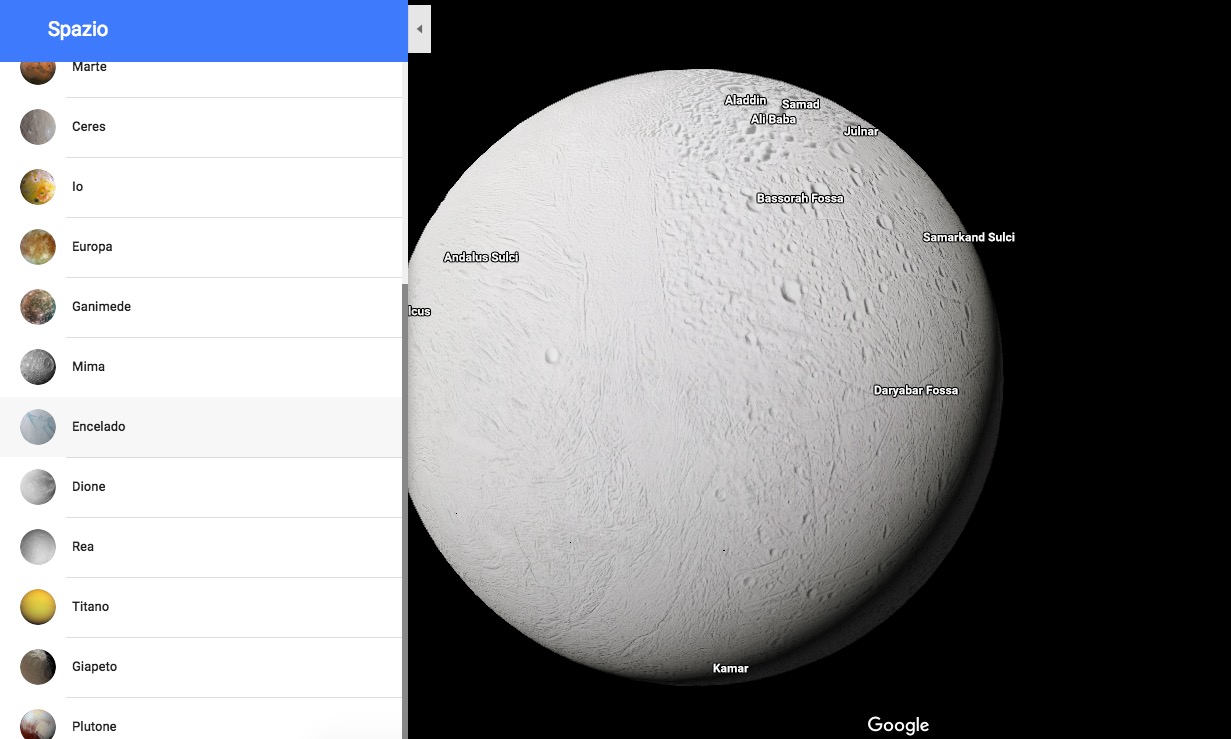
Task: Select the Mima moon icon
Action: [x=38, y=367]
